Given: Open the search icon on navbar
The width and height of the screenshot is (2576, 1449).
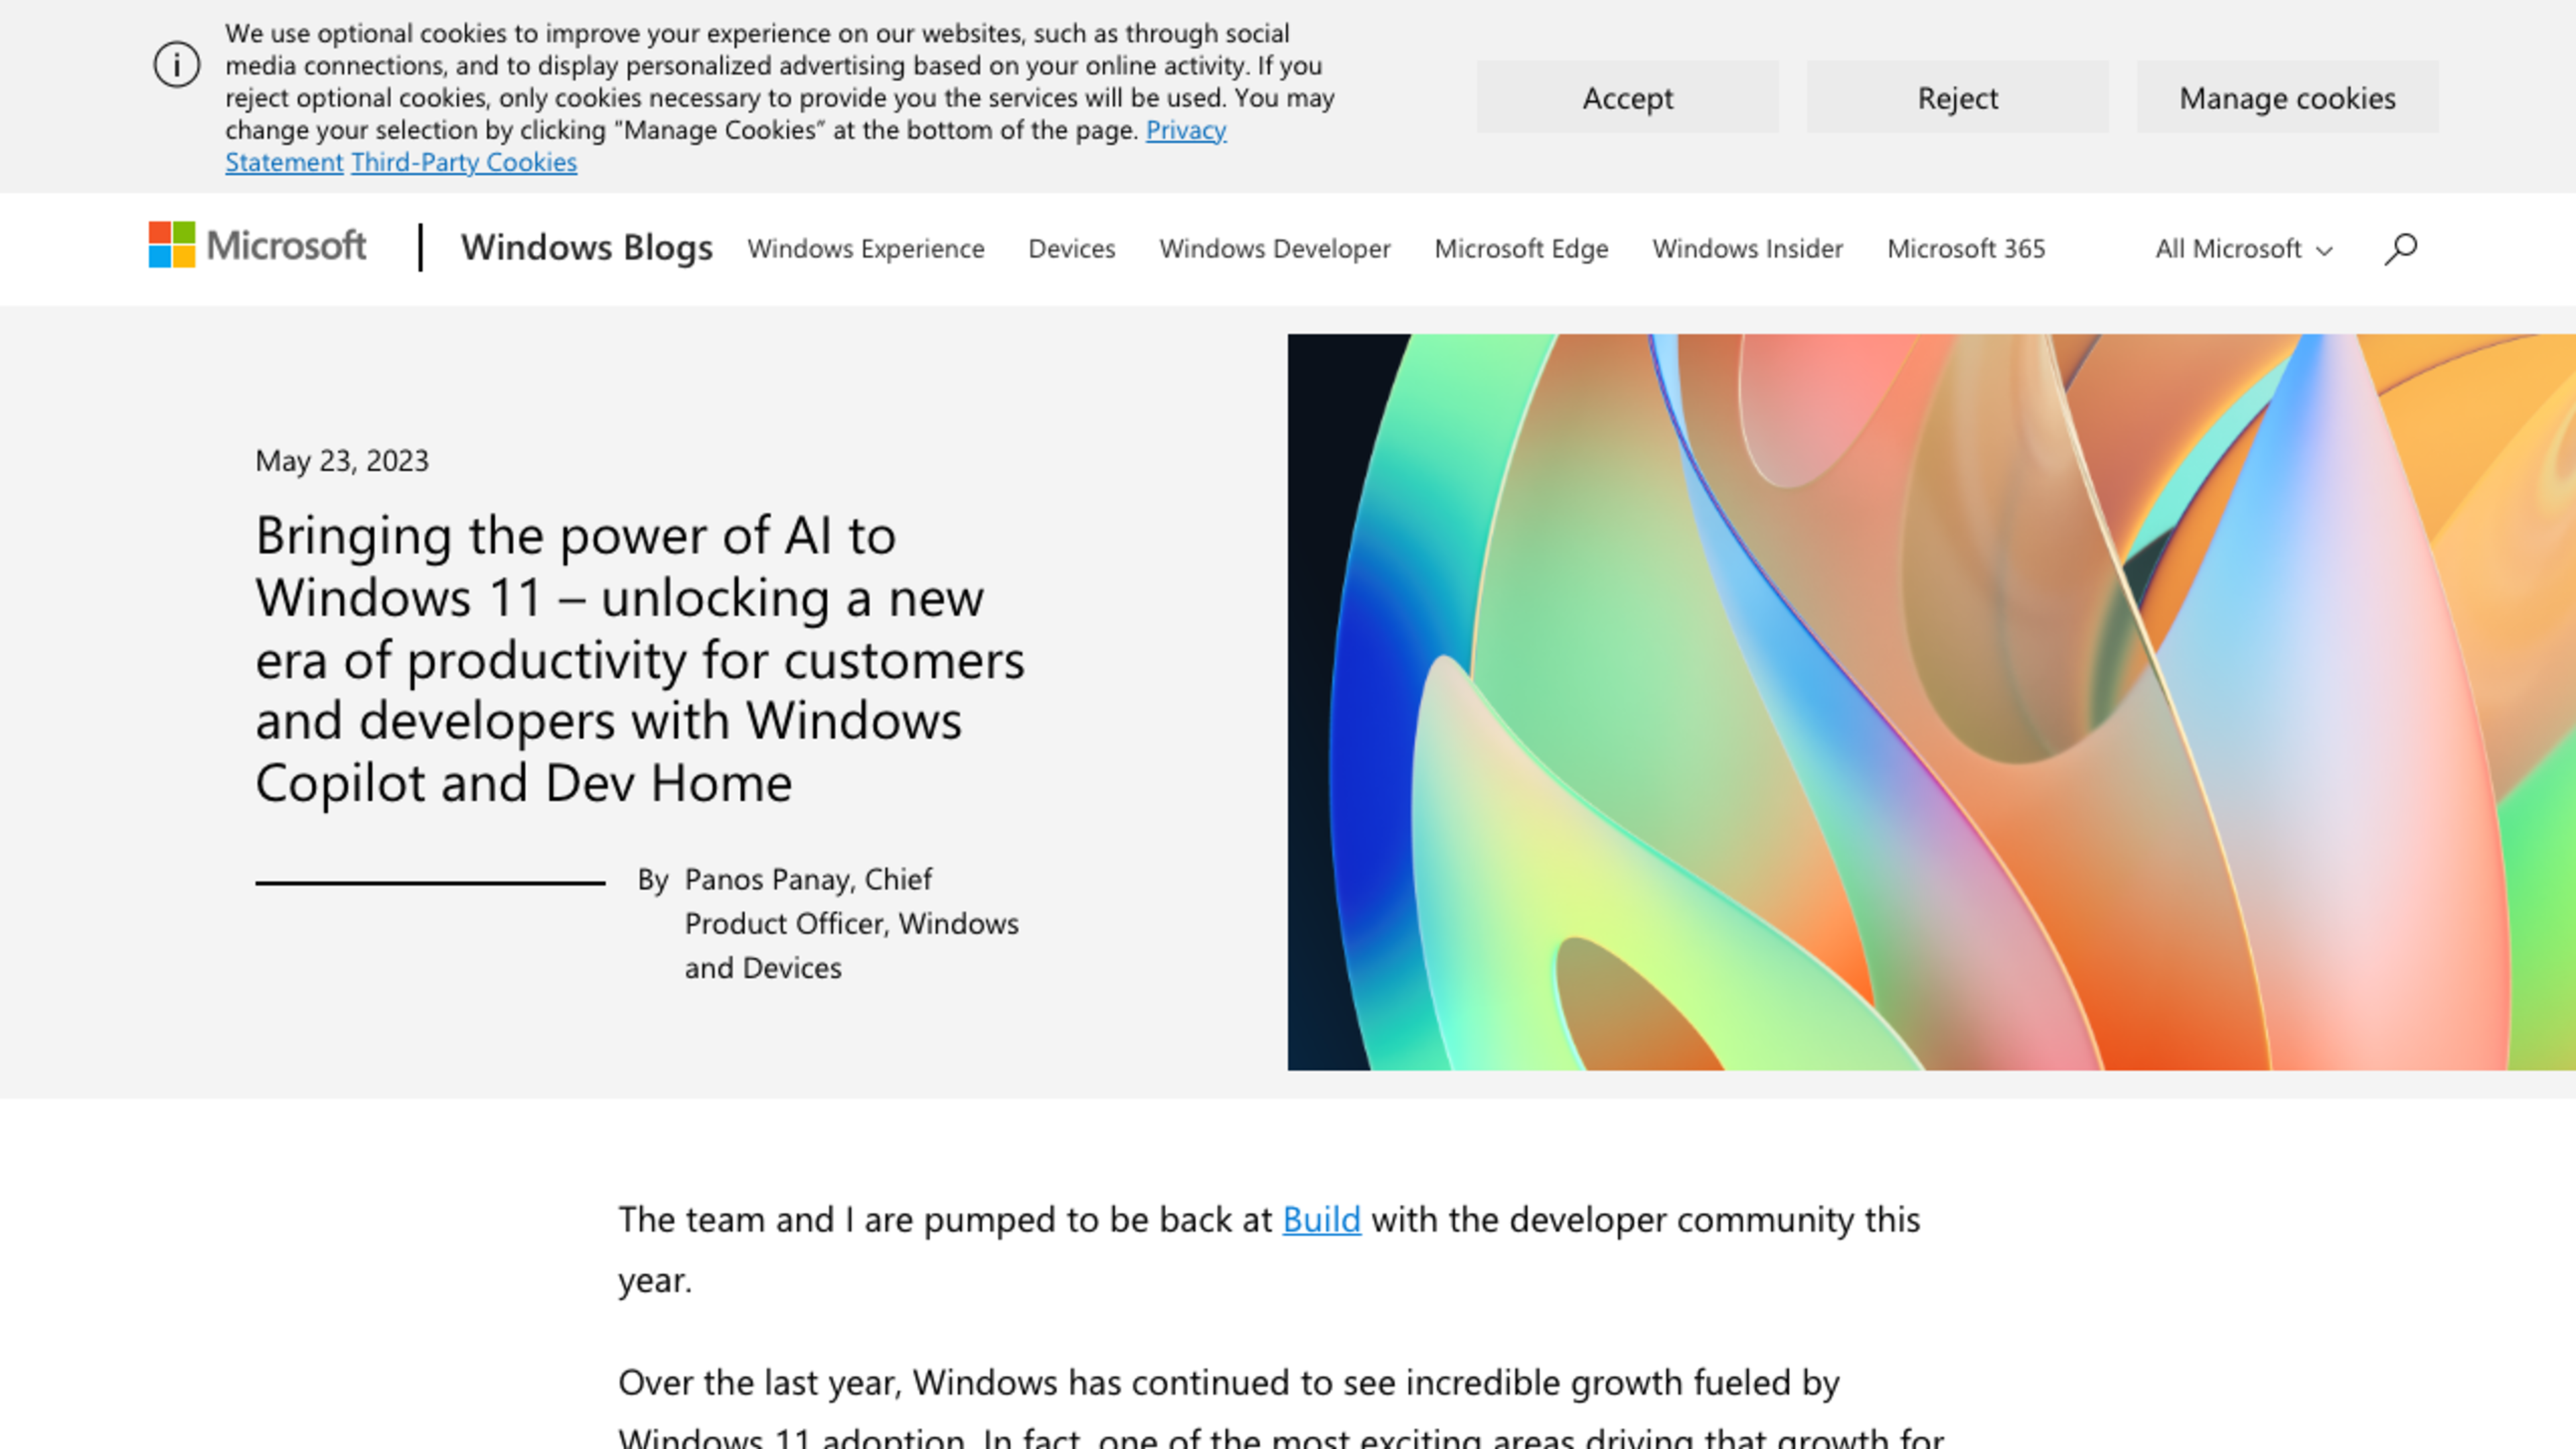Looking at the screenshot, I should pos(2401,246).
